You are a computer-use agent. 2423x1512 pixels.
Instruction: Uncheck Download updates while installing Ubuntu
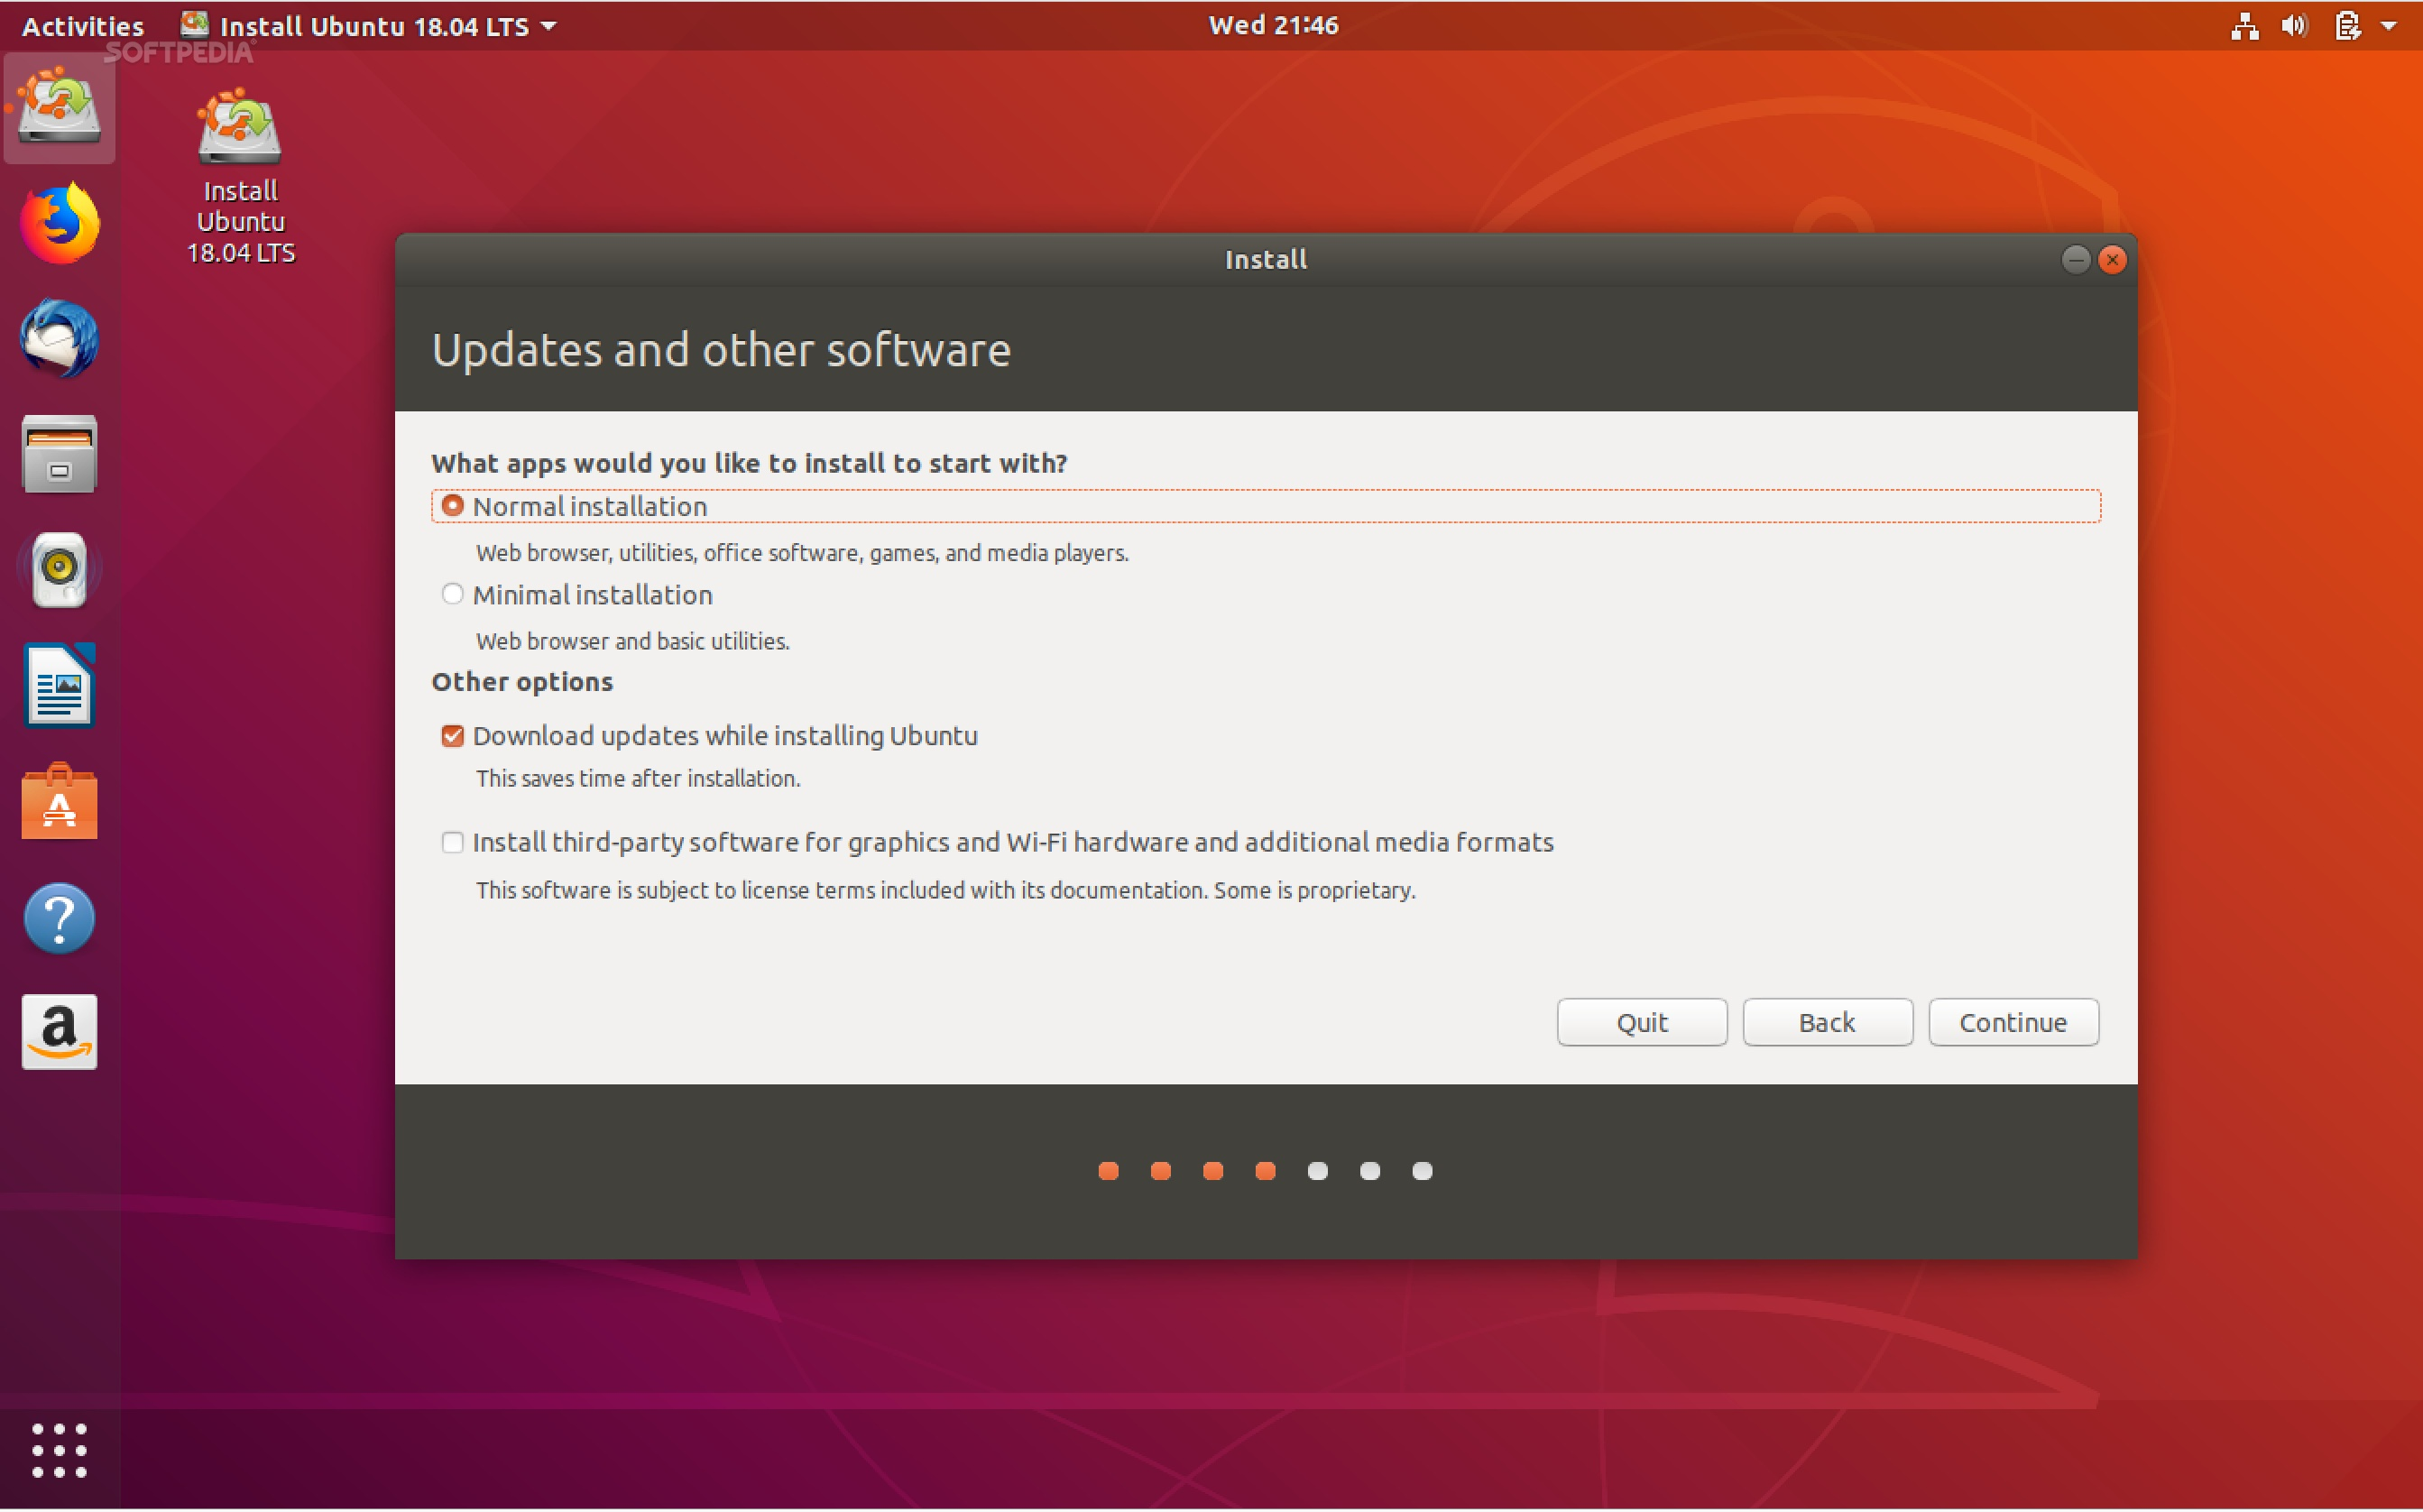(453, 736)
